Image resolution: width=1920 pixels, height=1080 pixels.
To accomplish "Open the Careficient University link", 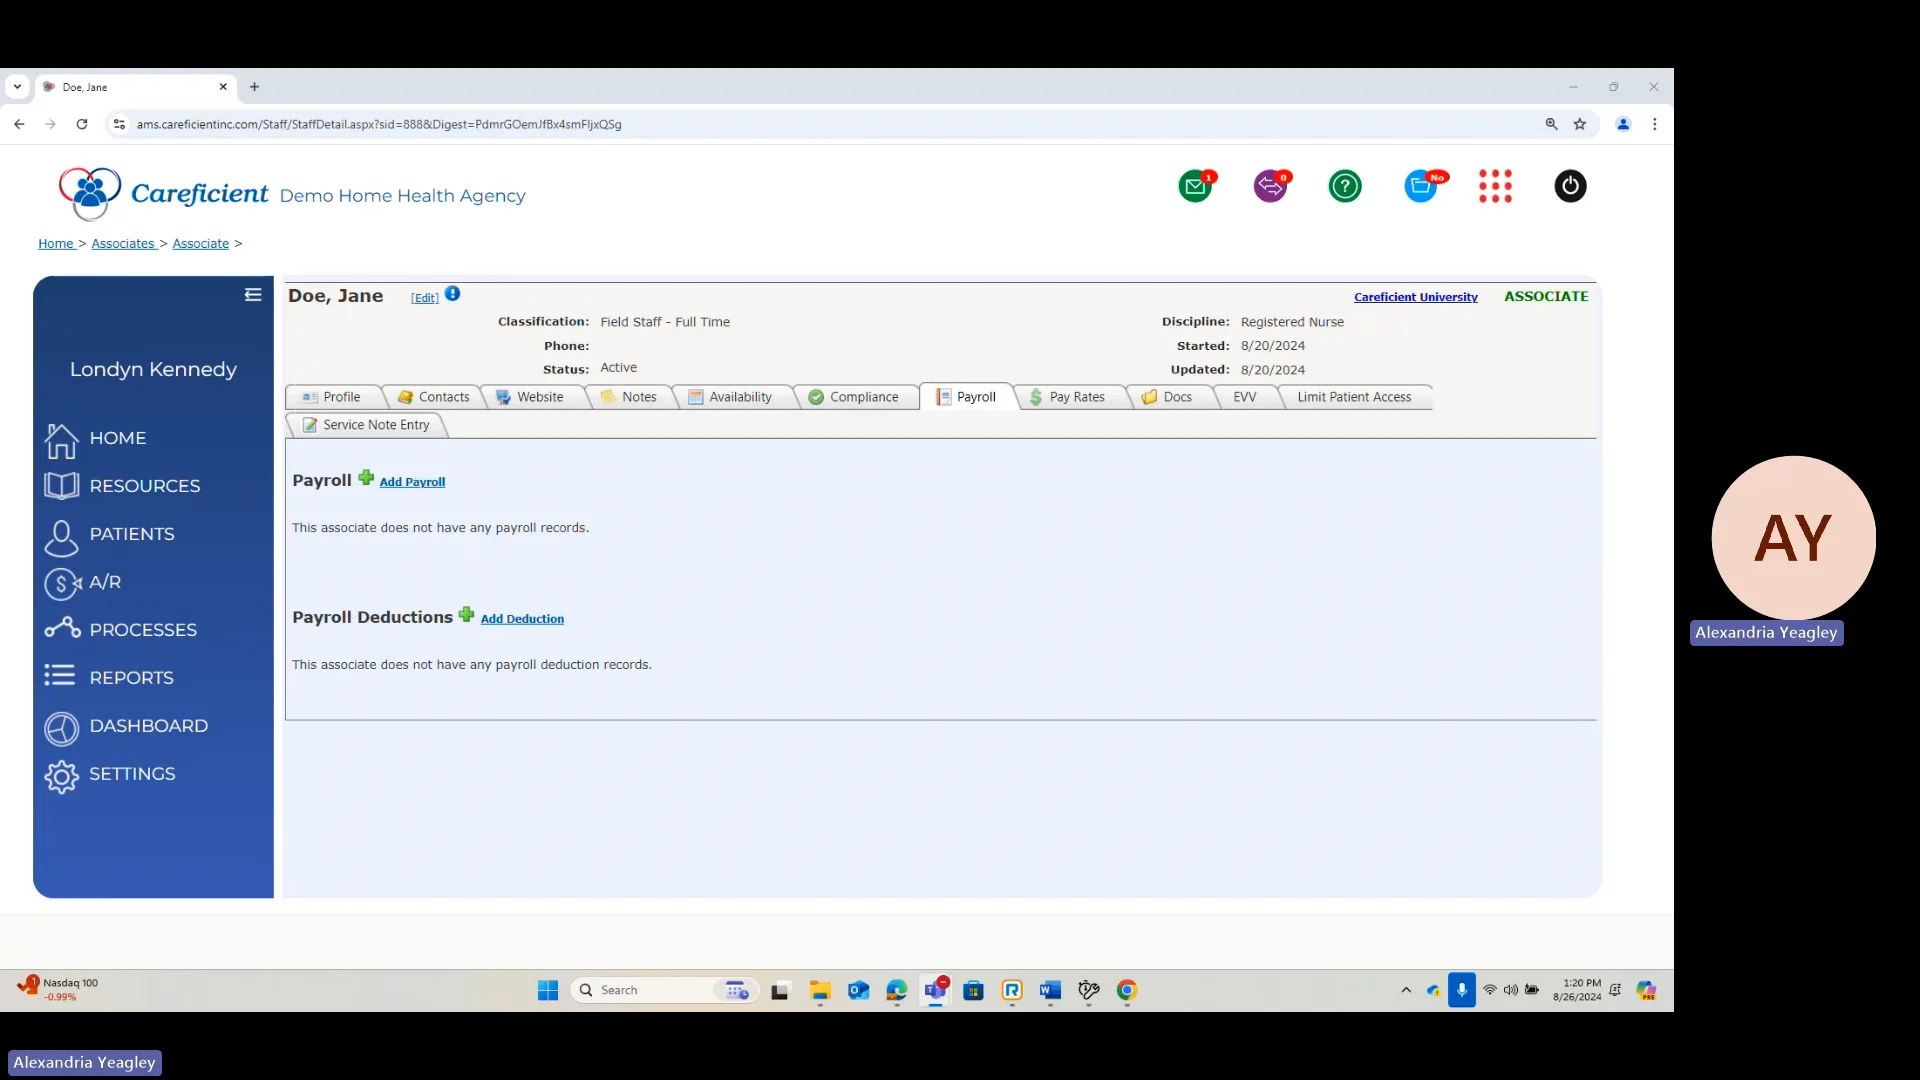I will [x=1415, y=297].
